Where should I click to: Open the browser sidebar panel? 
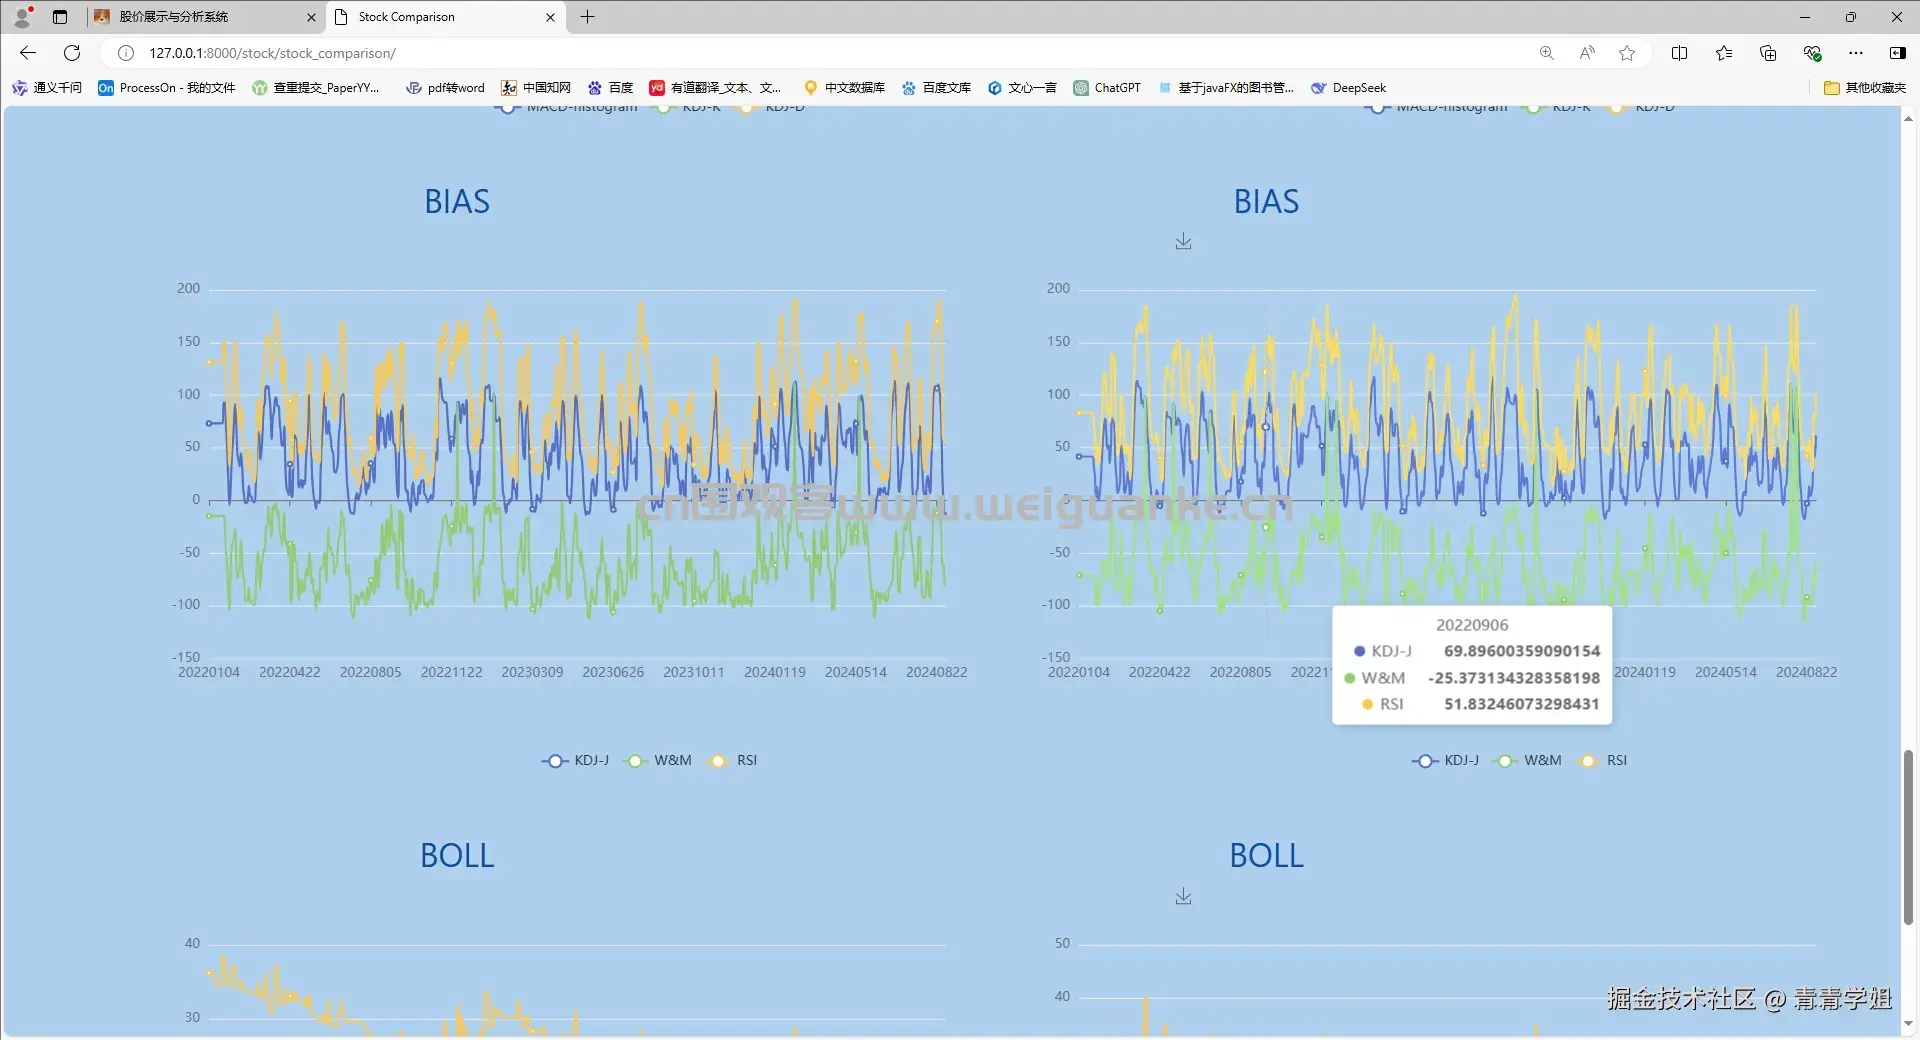pyautogui.click(x=1897, y=53)
